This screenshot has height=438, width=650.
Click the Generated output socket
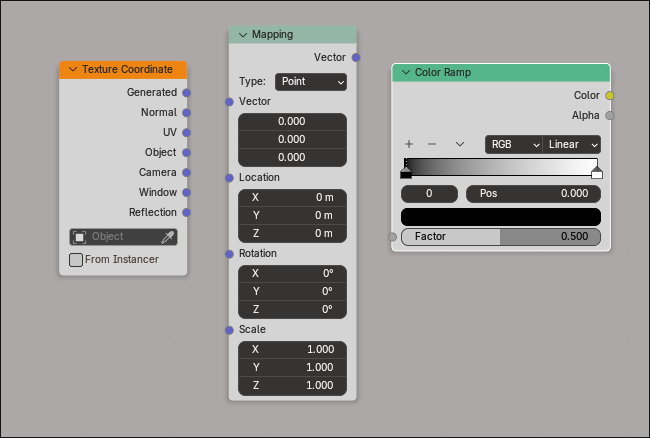pos(187,92)
